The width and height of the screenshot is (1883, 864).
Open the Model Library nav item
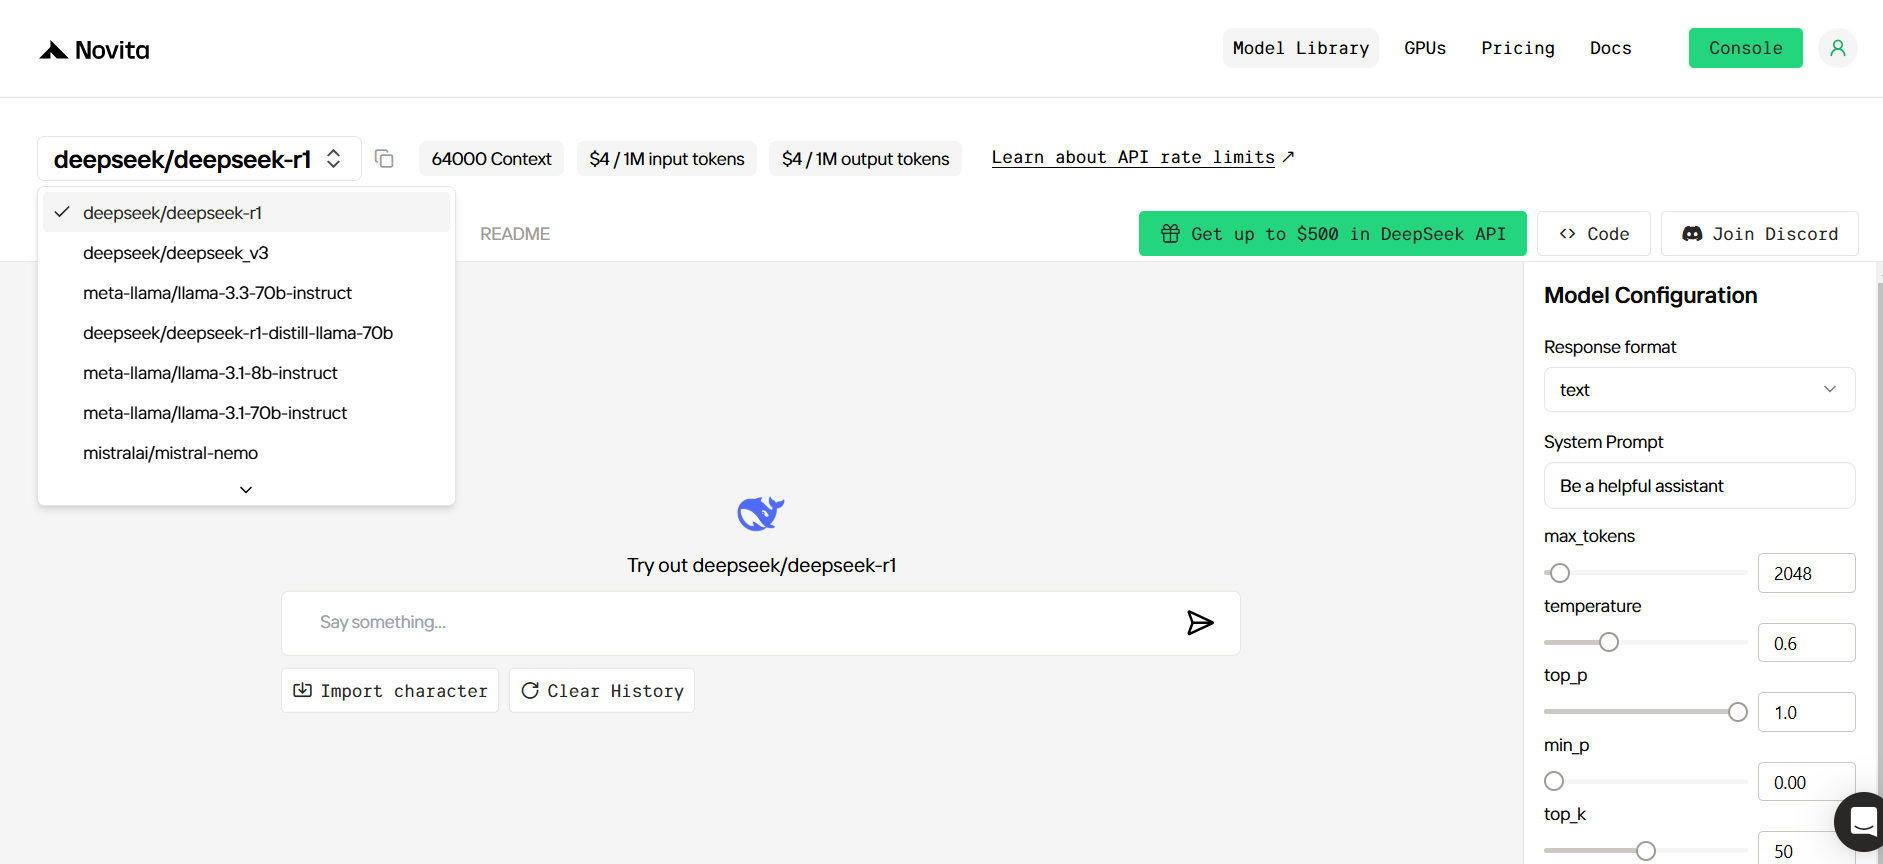pyautogui.click(x=1300, y=48)
